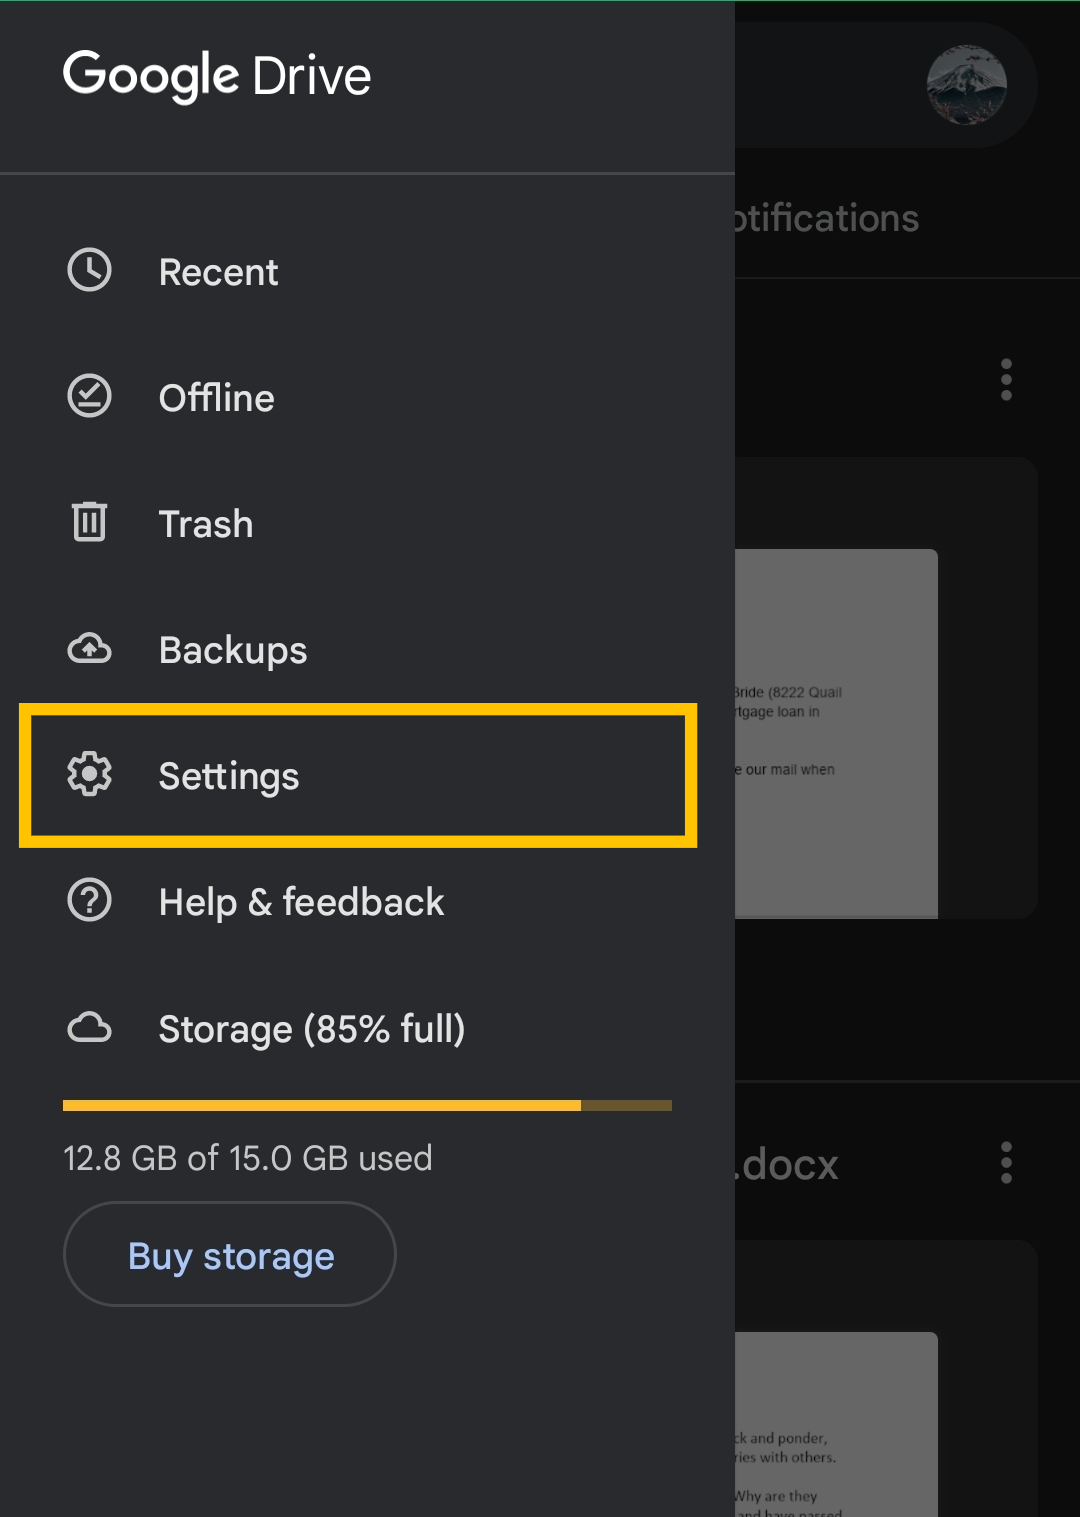Click the Backups cloud upload icon
Screen dimensions: 1080x1517
90,649
